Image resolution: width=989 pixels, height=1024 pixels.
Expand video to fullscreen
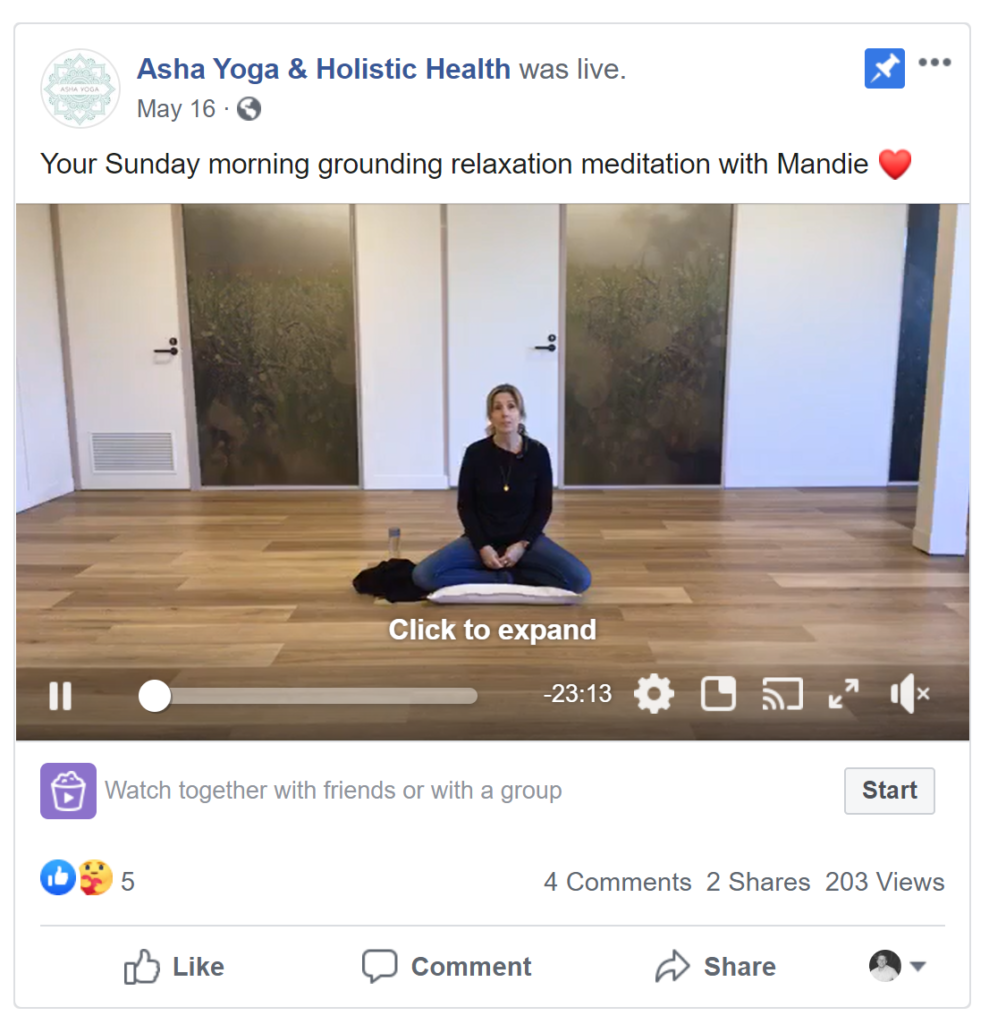[x=843, y=694]
